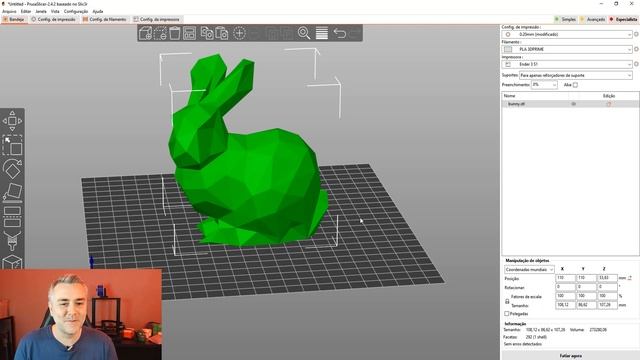Viewport: 640px width, 360px height.
Task: Open the Suportes dropdown
Action: tap(576, 76)
